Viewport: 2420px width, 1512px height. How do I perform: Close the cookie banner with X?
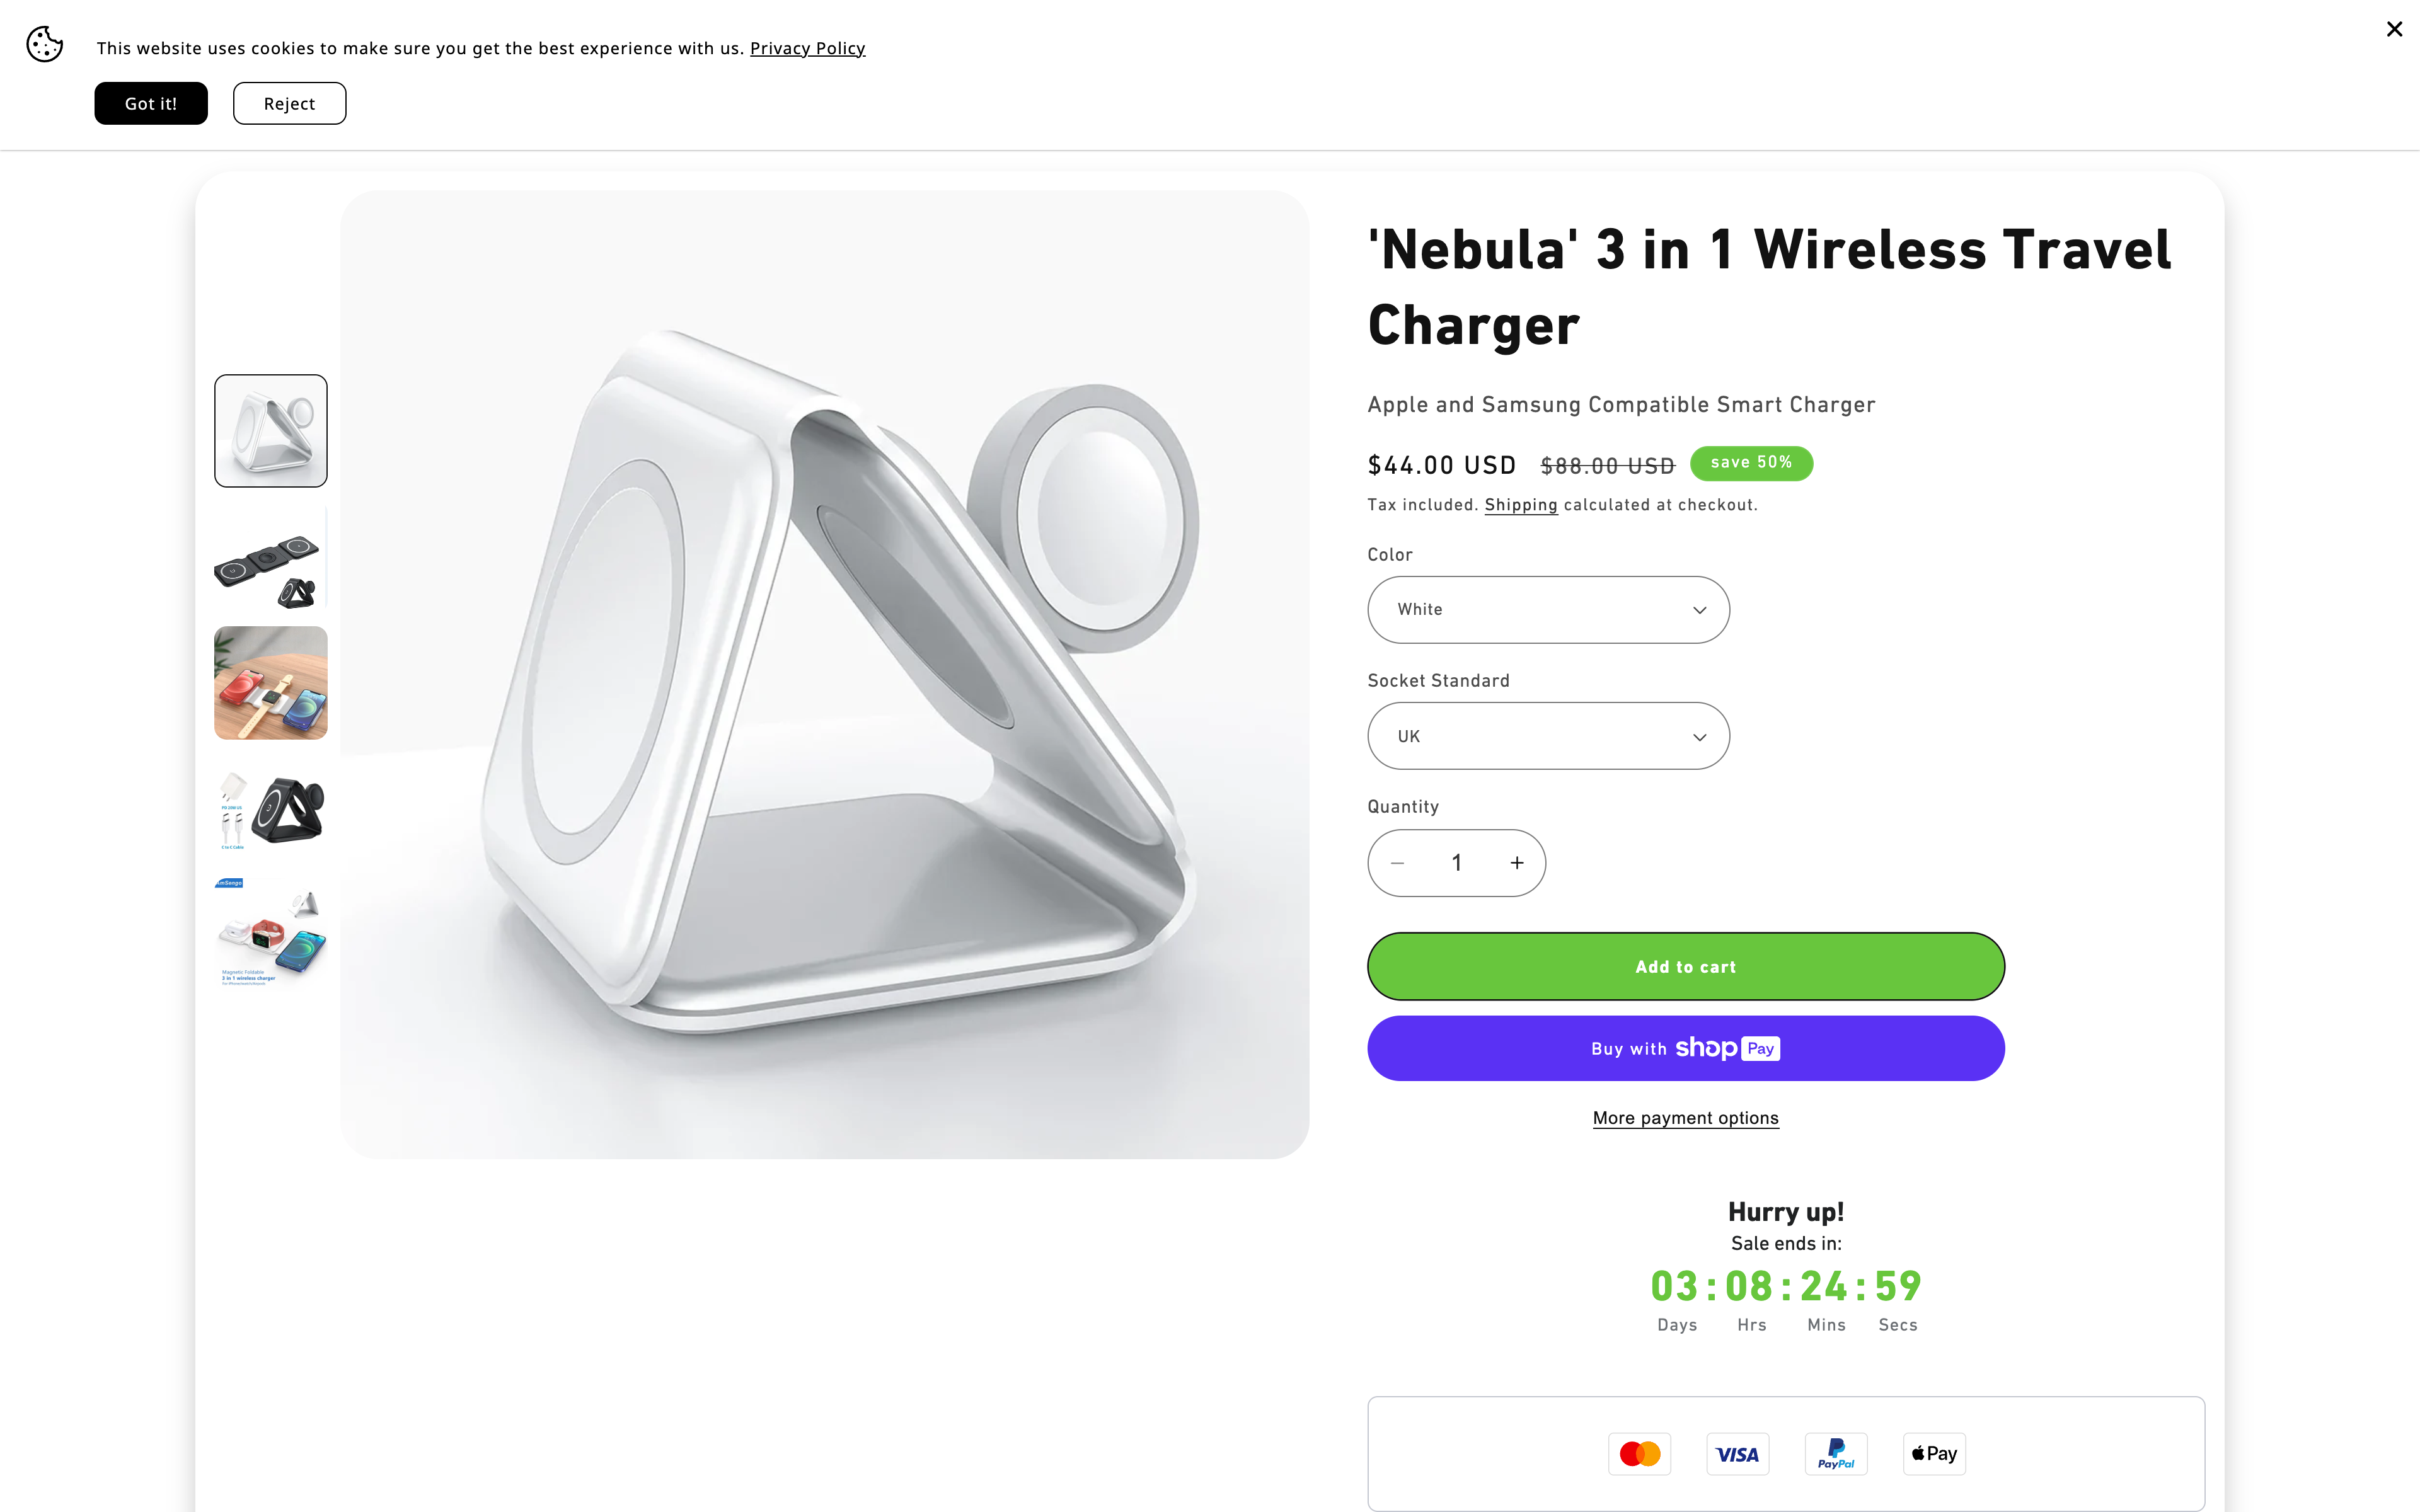point(2394,29)
